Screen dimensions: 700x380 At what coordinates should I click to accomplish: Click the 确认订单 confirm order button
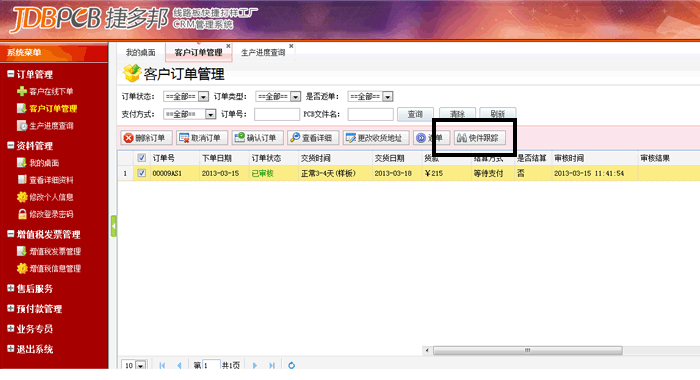click(x=258, y=138)
